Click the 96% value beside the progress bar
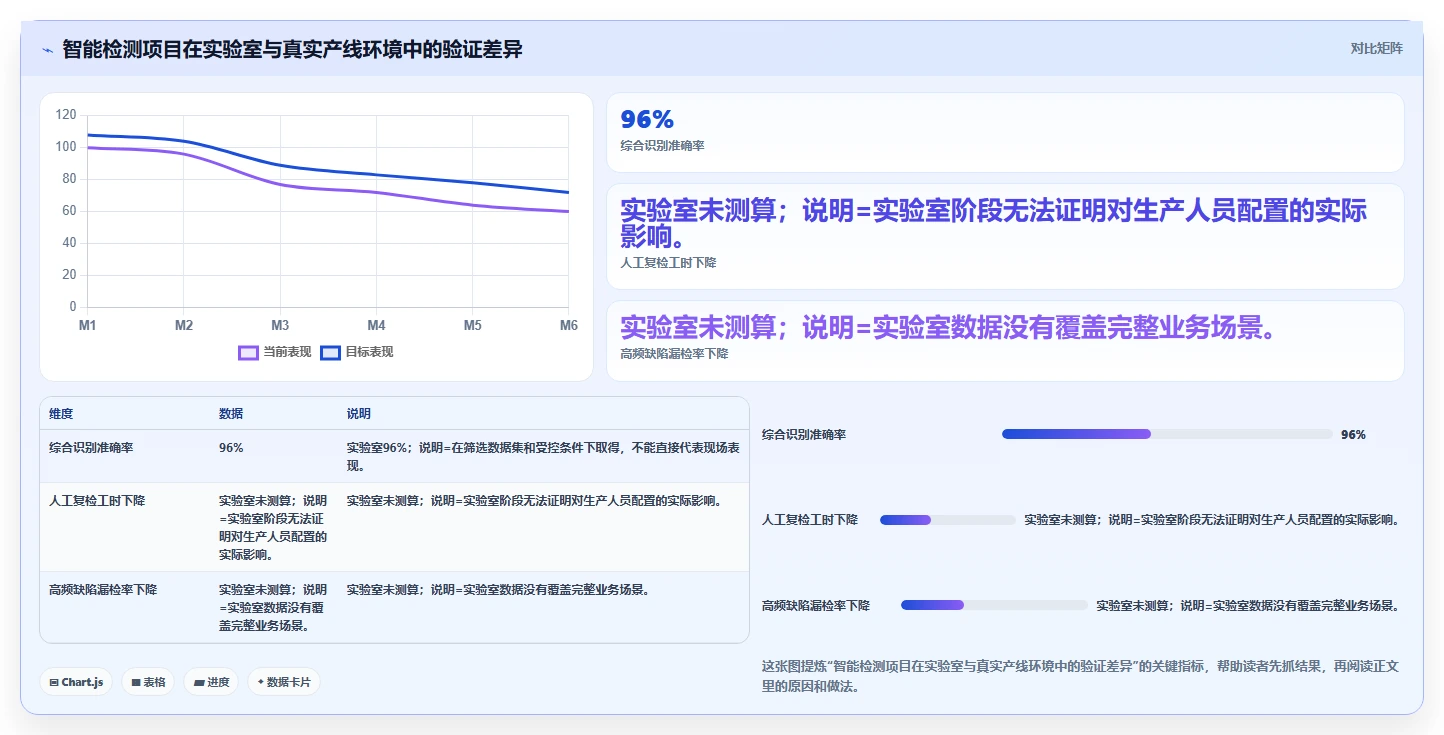Screen dimensions: 1444x735 pyautogui.click(x=1353, y=435)
